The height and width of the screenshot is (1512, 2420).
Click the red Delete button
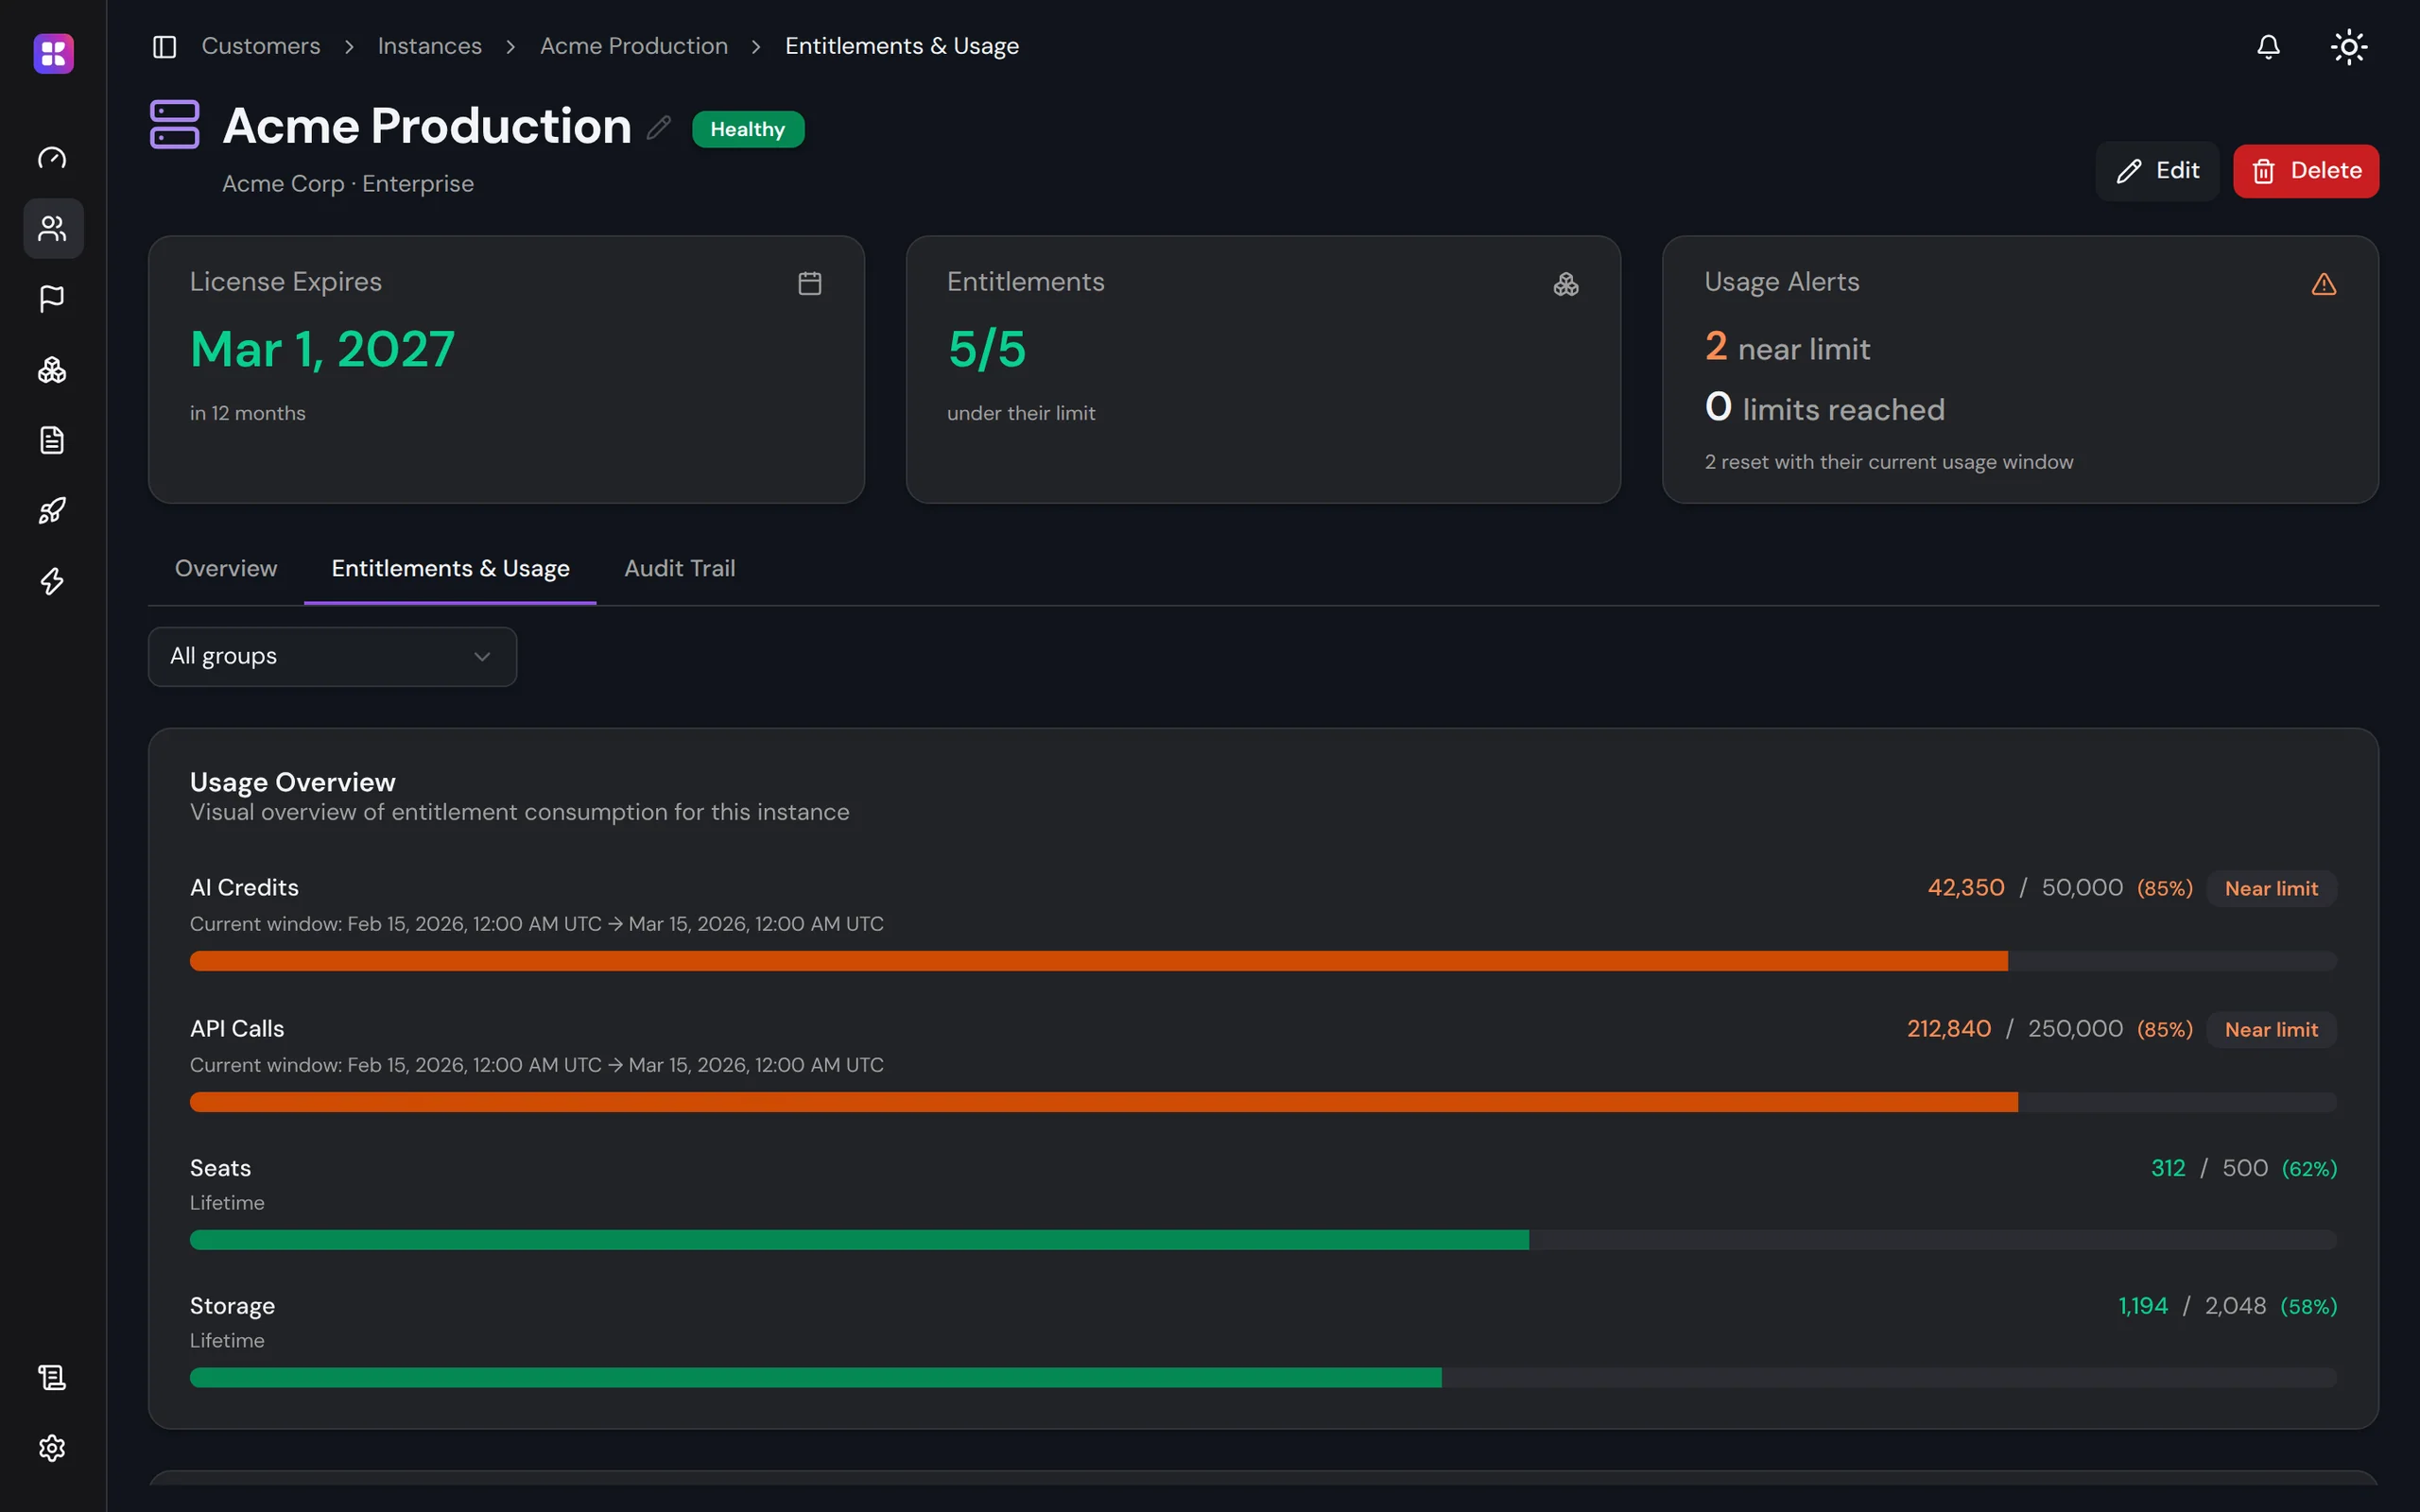click(x=2306, y=171)
